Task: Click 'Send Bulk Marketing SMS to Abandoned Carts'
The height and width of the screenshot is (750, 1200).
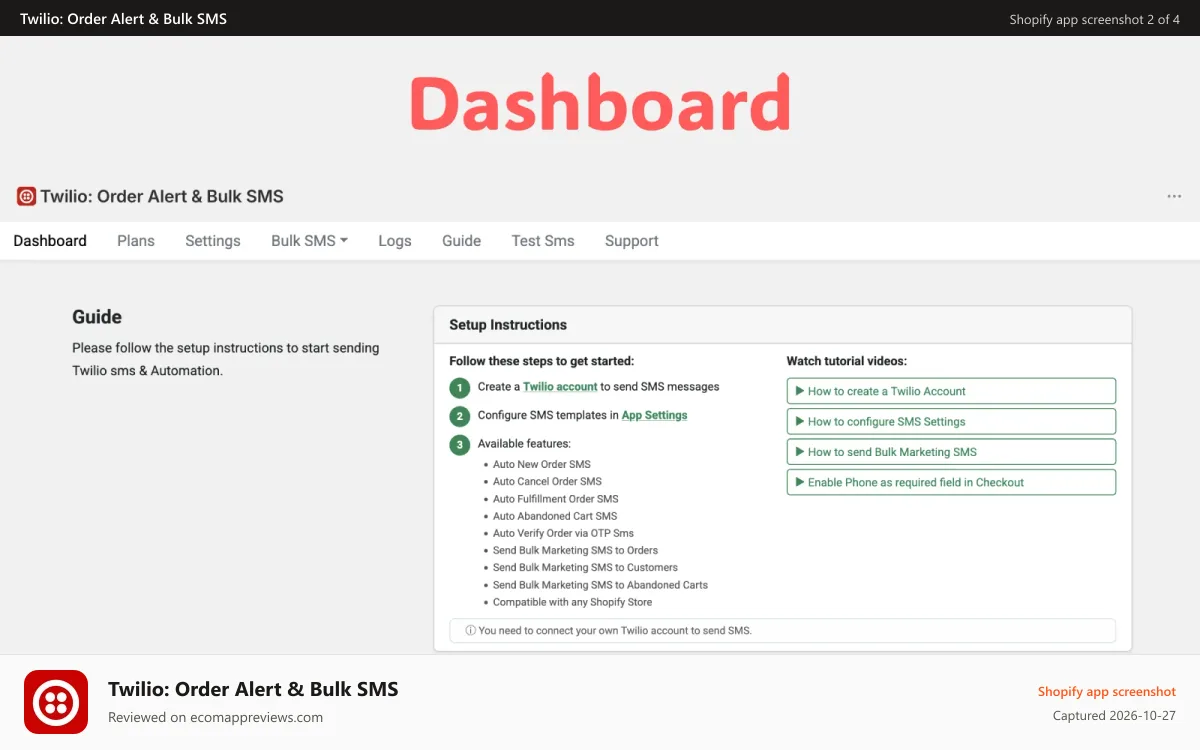Action: click(x=600, y=585)
